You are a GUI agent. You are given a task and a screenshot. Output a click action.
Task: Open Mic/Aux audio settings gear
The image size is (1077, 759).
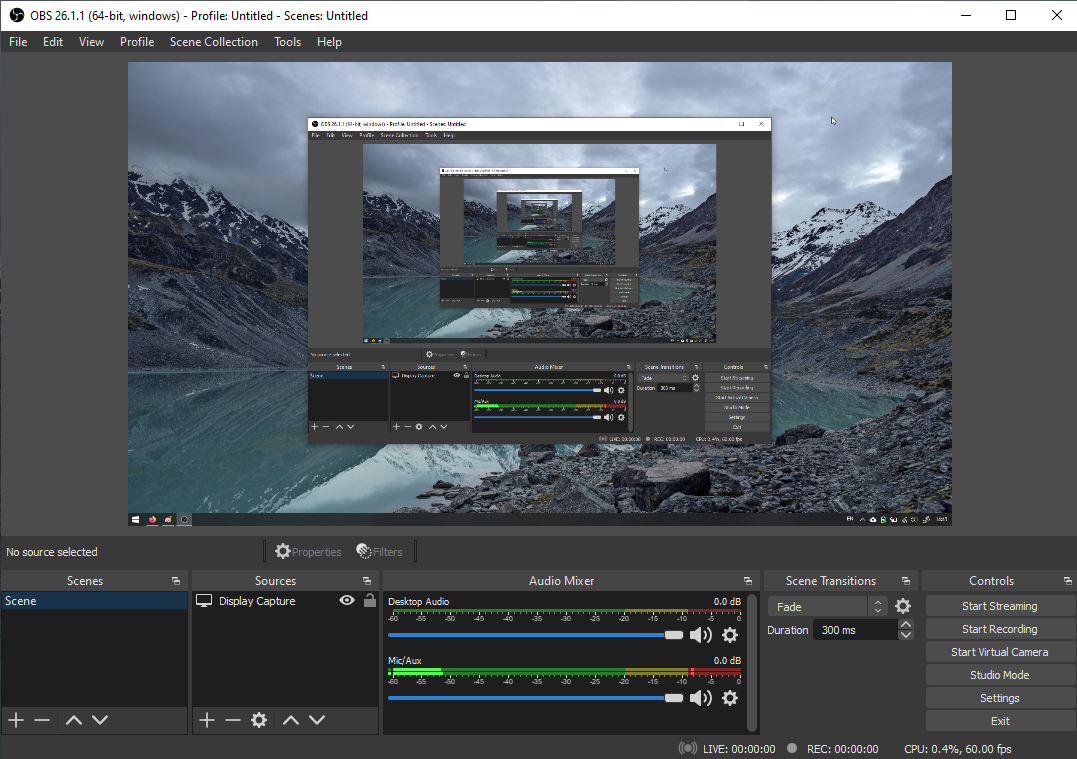point(730,698)
